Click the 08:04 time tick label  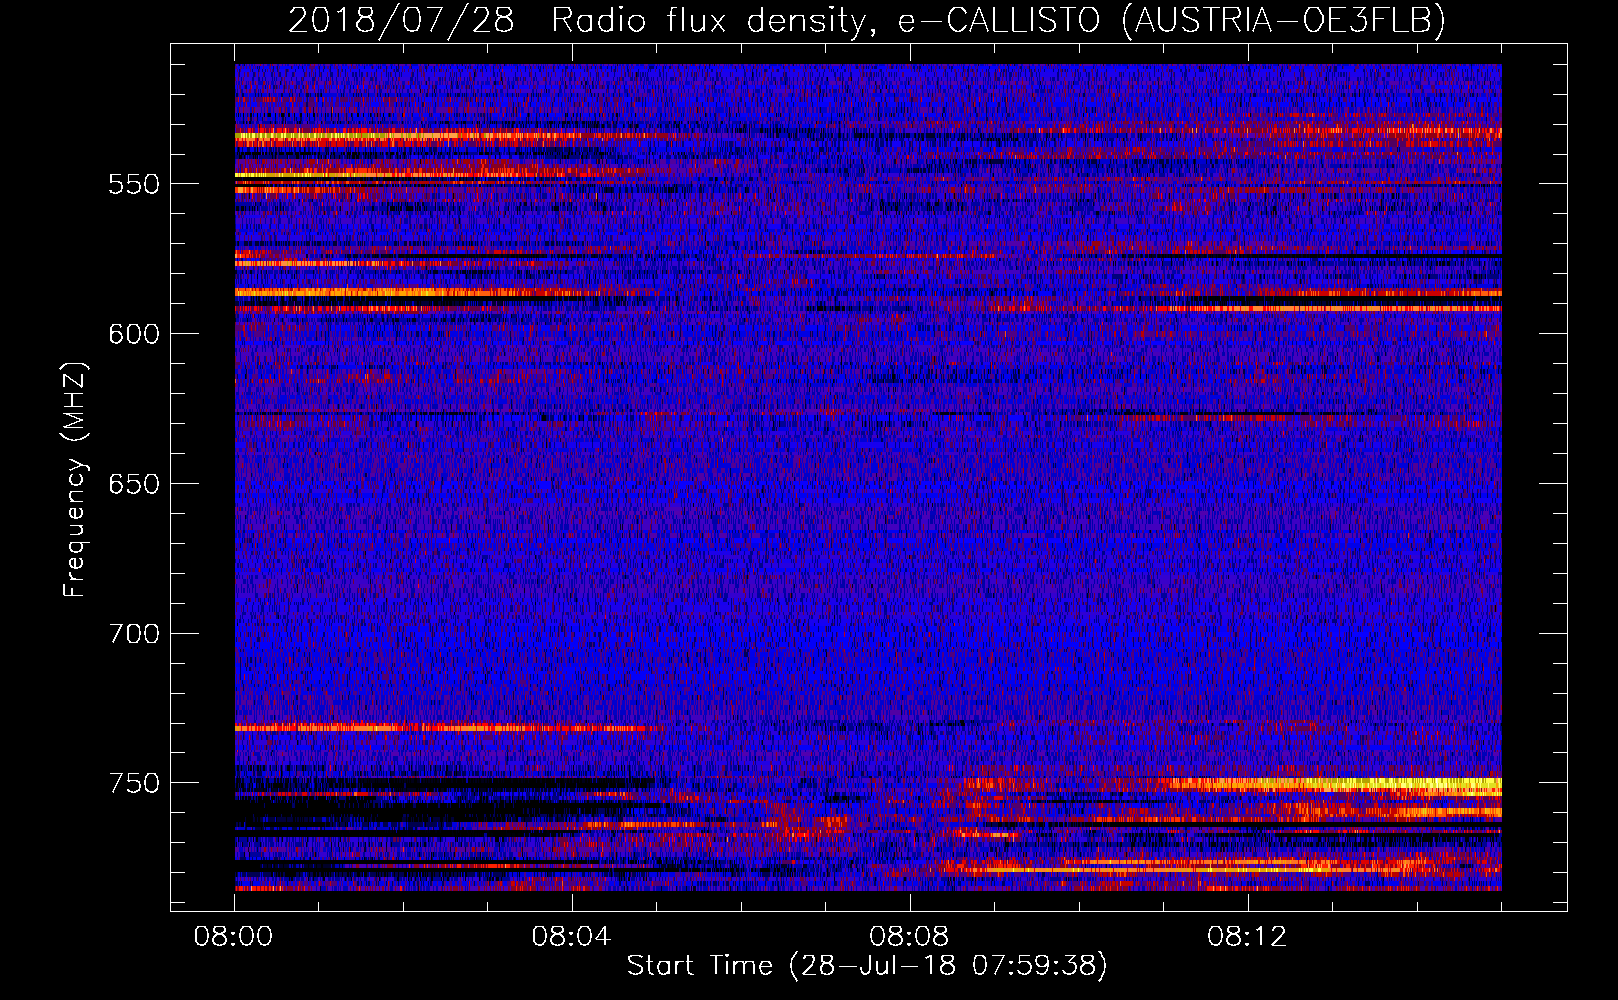point(571,937)
